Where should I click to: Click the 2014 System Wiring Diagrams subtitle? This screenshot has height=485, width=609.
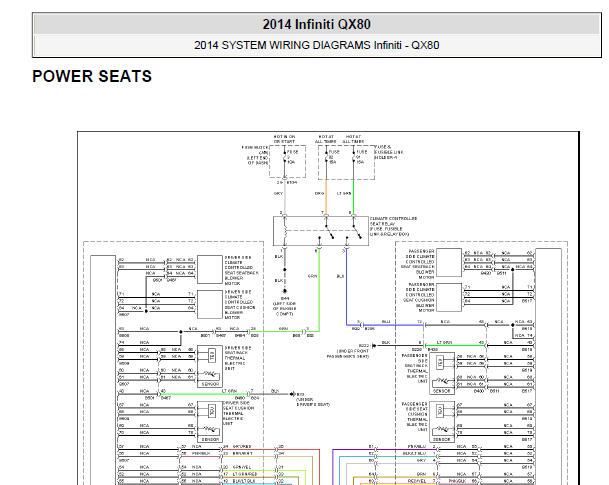click(x=317, y=45)
